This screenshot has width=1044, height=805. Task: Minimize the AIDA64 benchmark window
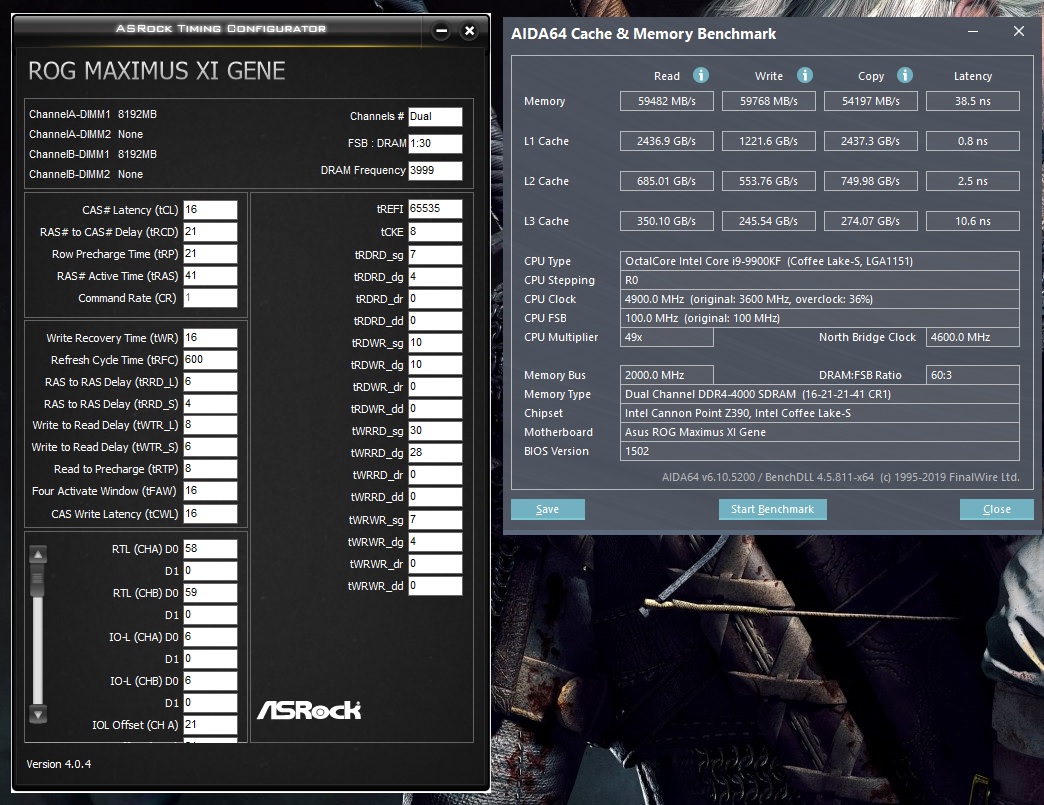(x=973, y=32)
